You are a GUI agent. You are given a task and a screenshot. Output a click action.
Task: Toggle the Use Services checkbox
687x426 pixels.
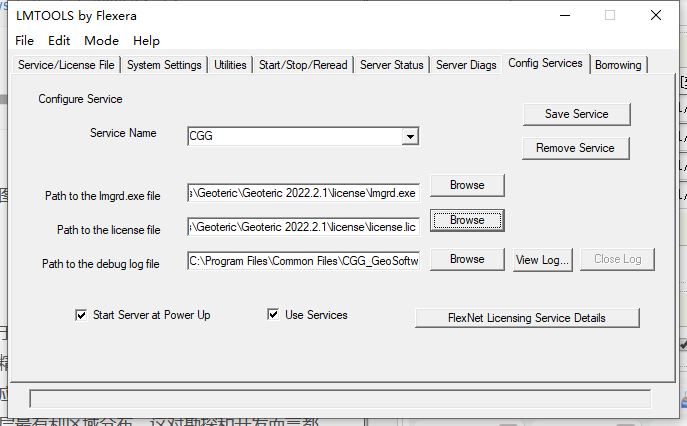tap(273, 314)
